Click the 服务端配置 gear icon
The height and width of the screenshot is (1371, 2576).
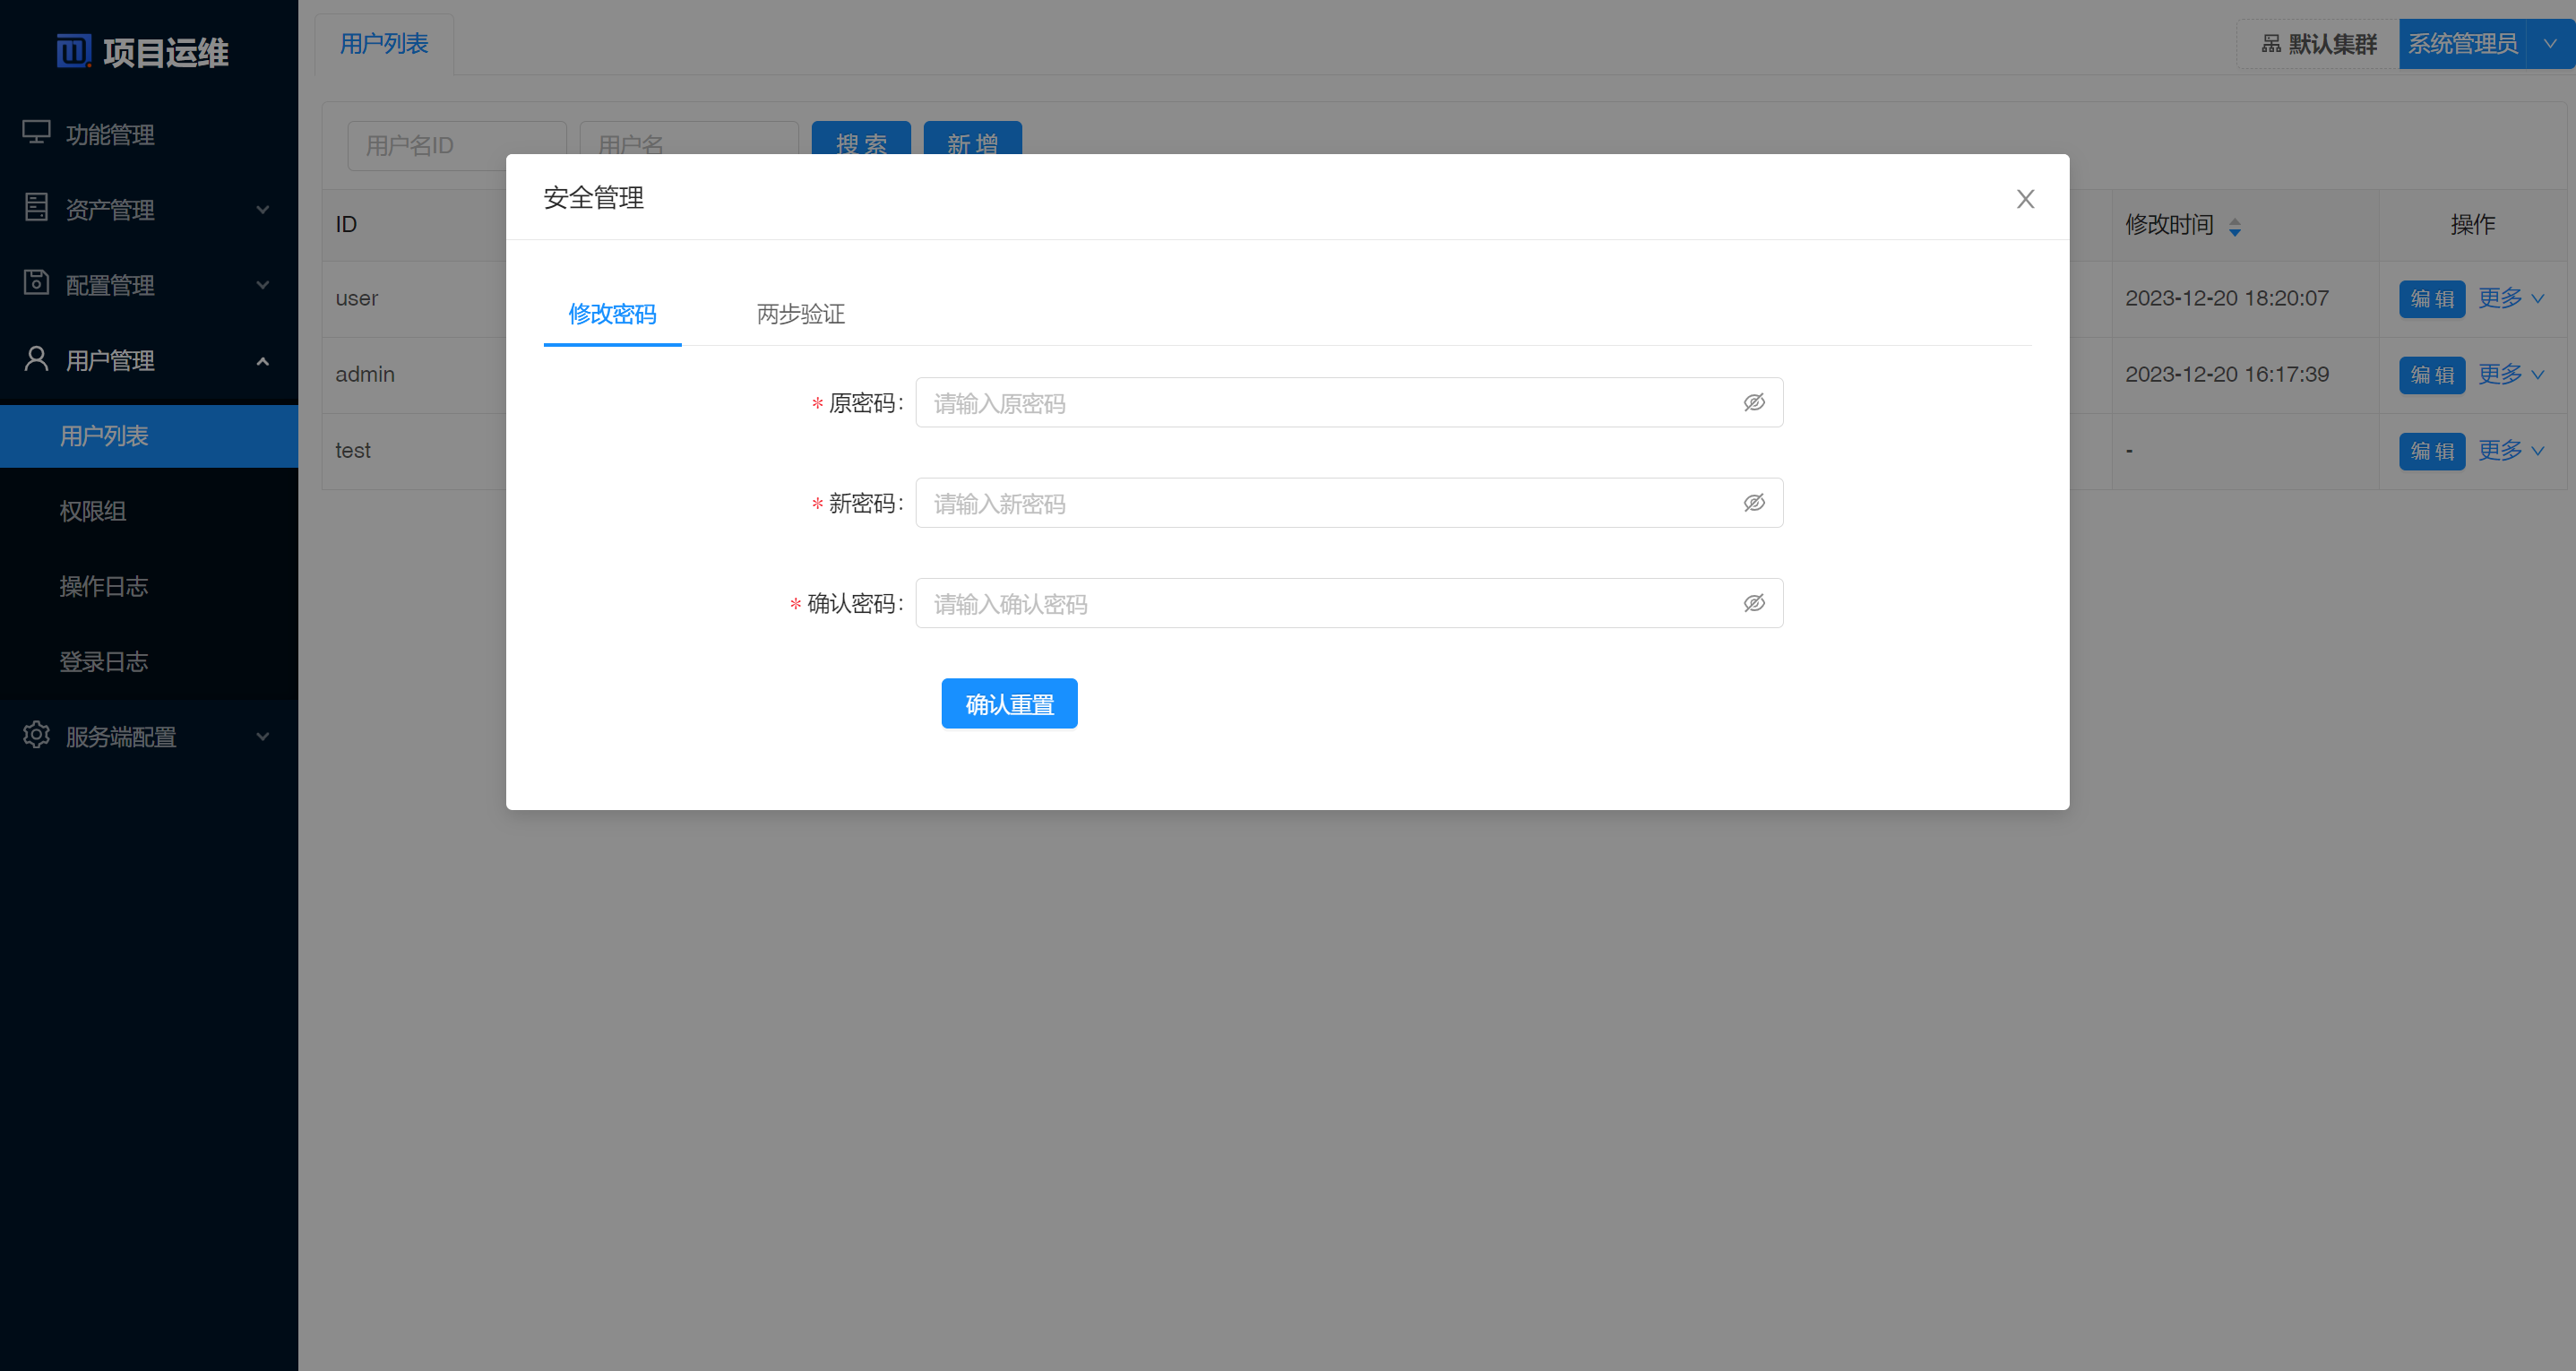tap(36, 735)
